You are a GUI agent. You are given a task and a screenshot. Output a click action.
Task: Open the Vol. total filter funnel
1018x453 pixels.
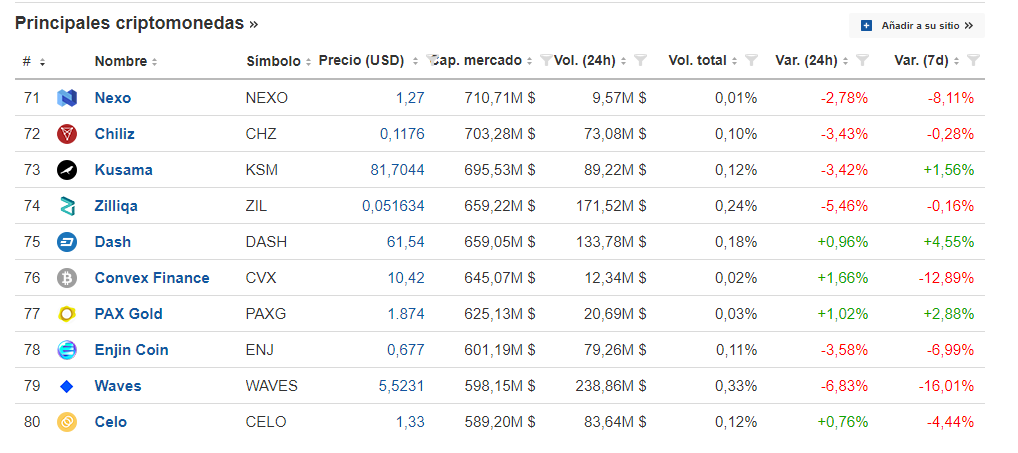pyautogui.click(x=751, y=60)
